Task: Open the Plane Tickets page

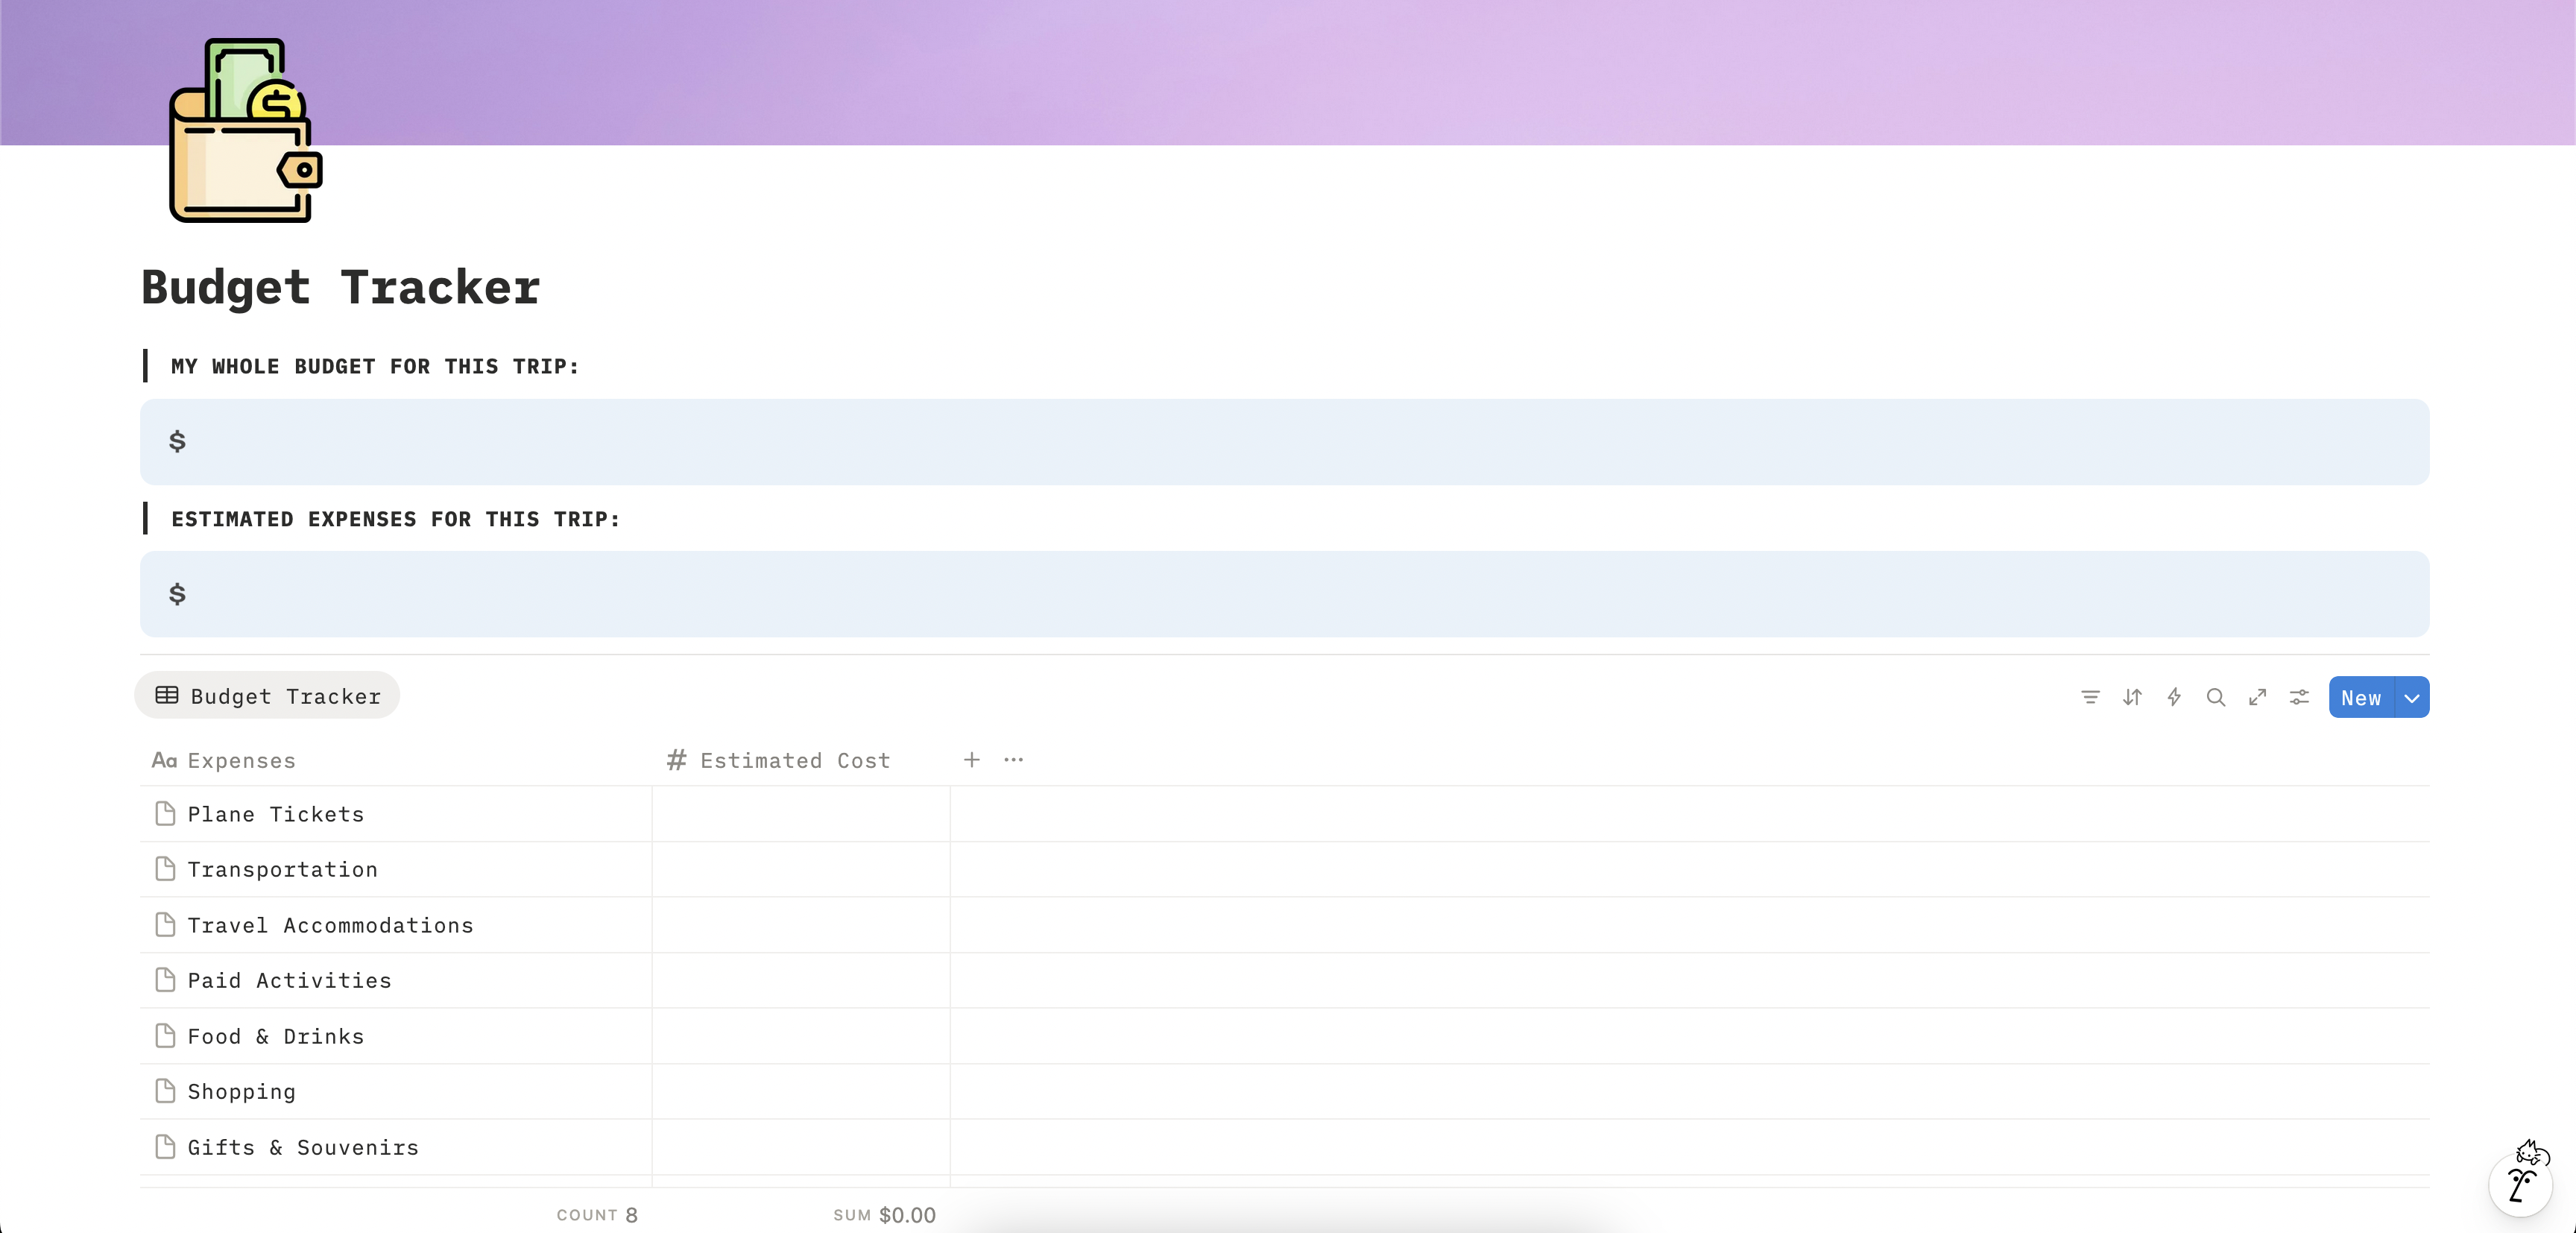Action: tap(275, 814)
